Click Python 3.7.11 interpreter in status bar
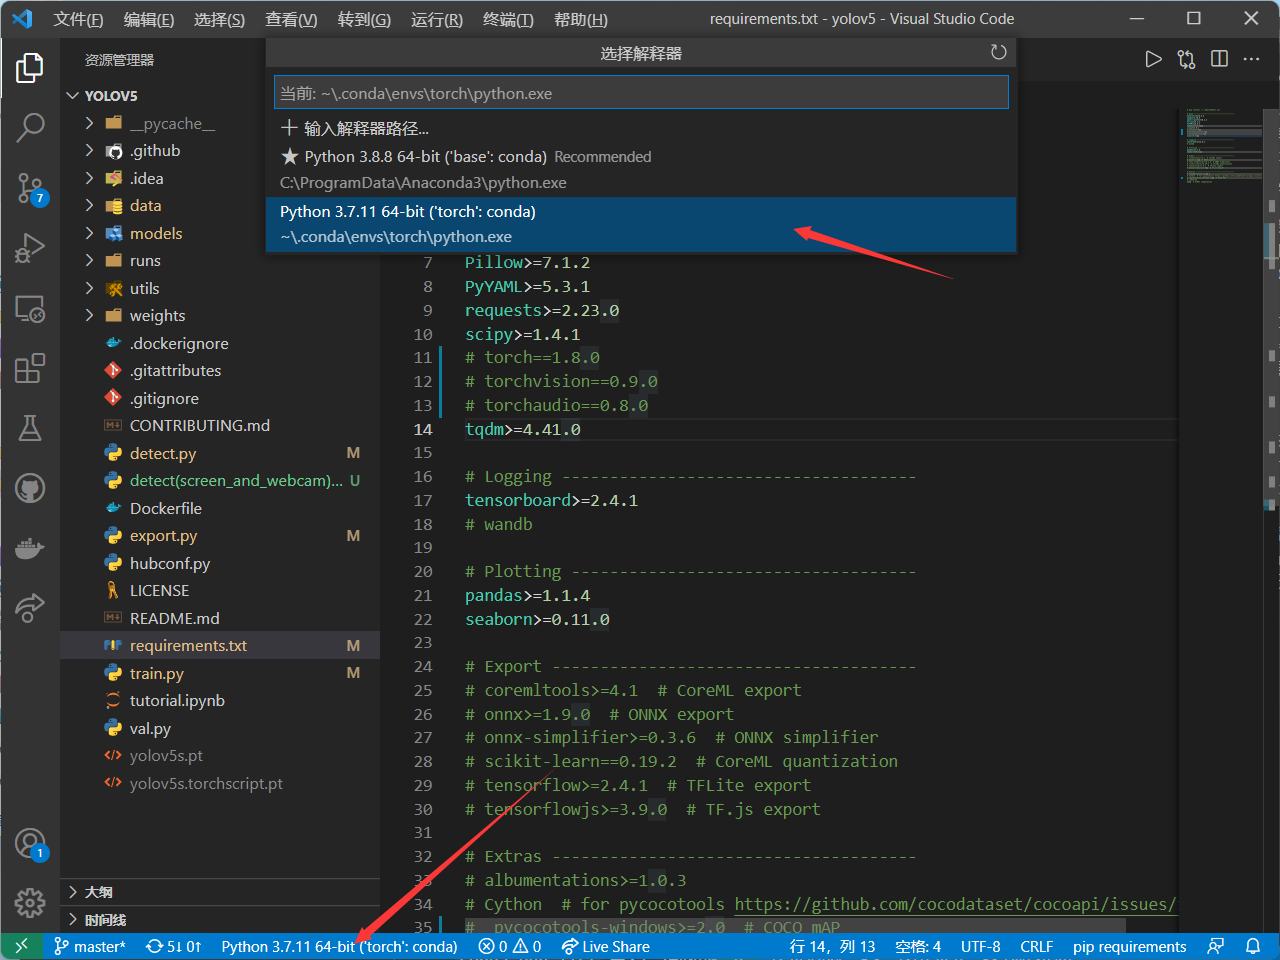This screenshot has height=960, width=1280. 339,946
